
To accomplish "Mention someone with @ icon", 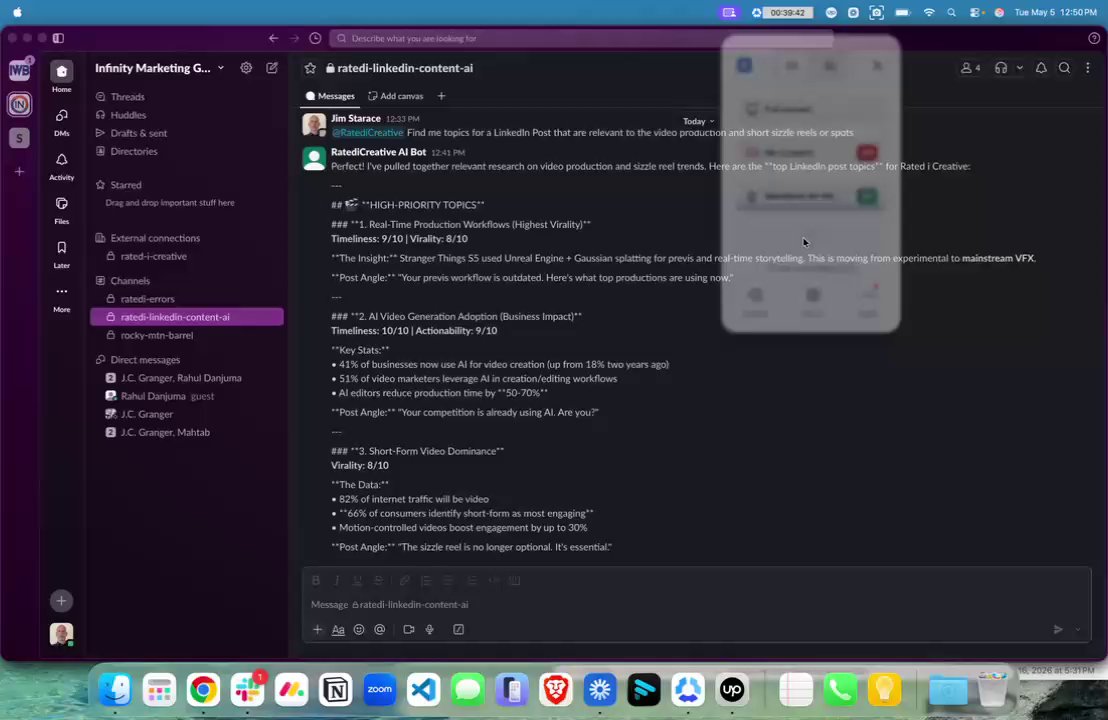I will pos(380,630).
